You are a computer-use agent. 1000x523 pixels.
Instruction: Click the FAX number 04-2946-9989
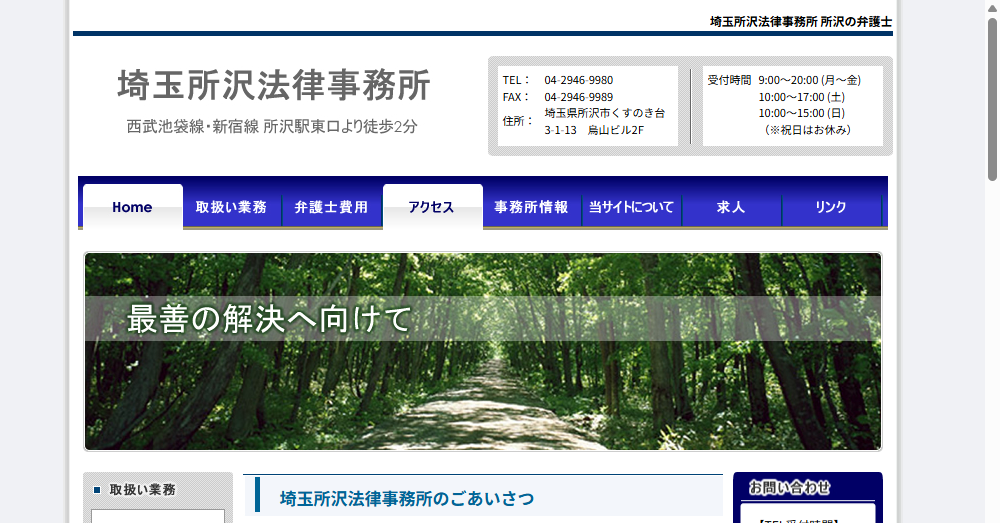[578, 97]
